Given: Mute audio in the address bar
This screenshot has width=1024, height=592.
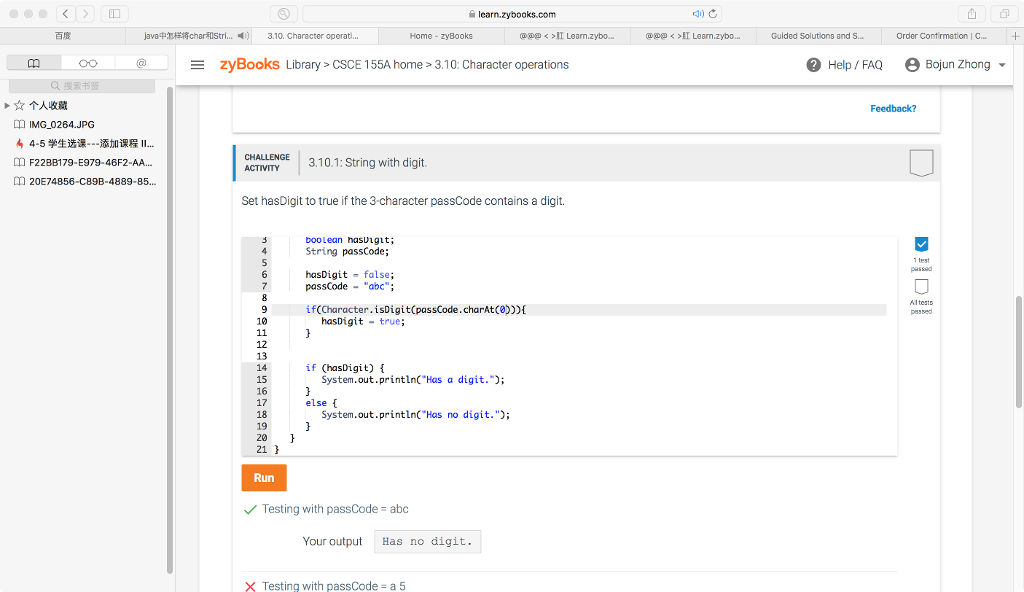Looking at the screenshot, I should click(697, 14).
